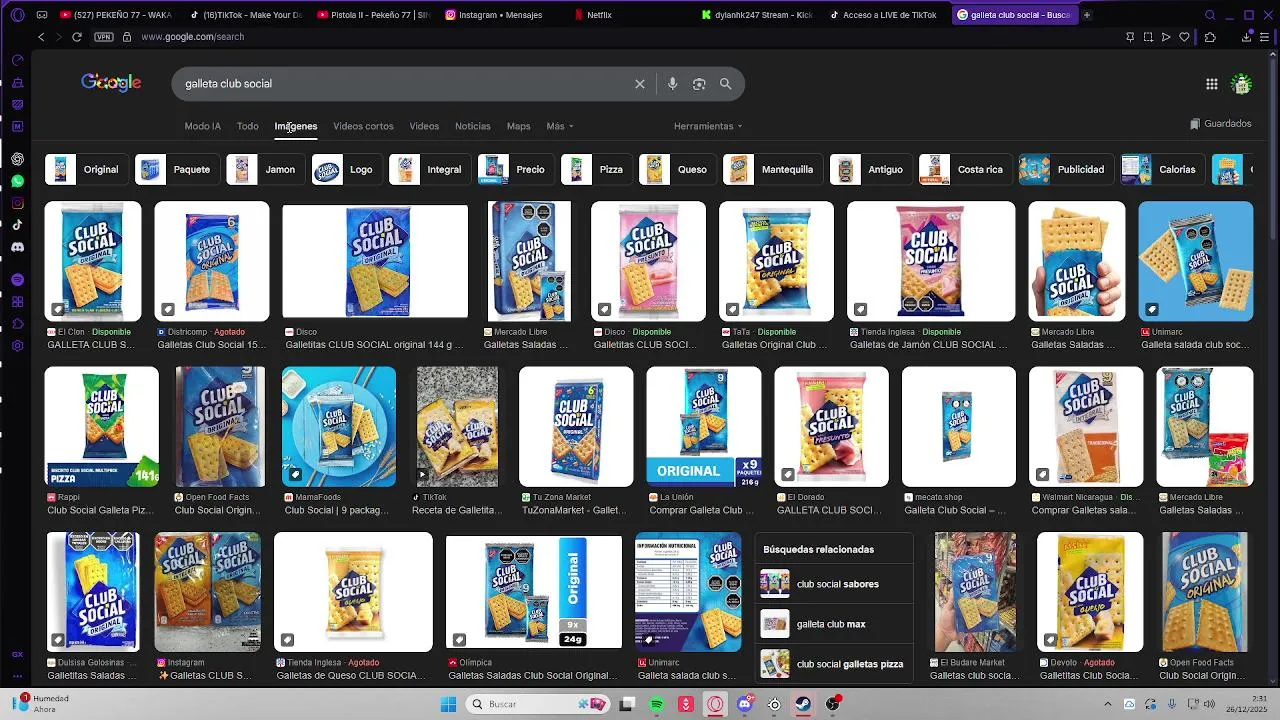Click the Windows Start button
1280x720 pixels.
[x=448, y=704]
